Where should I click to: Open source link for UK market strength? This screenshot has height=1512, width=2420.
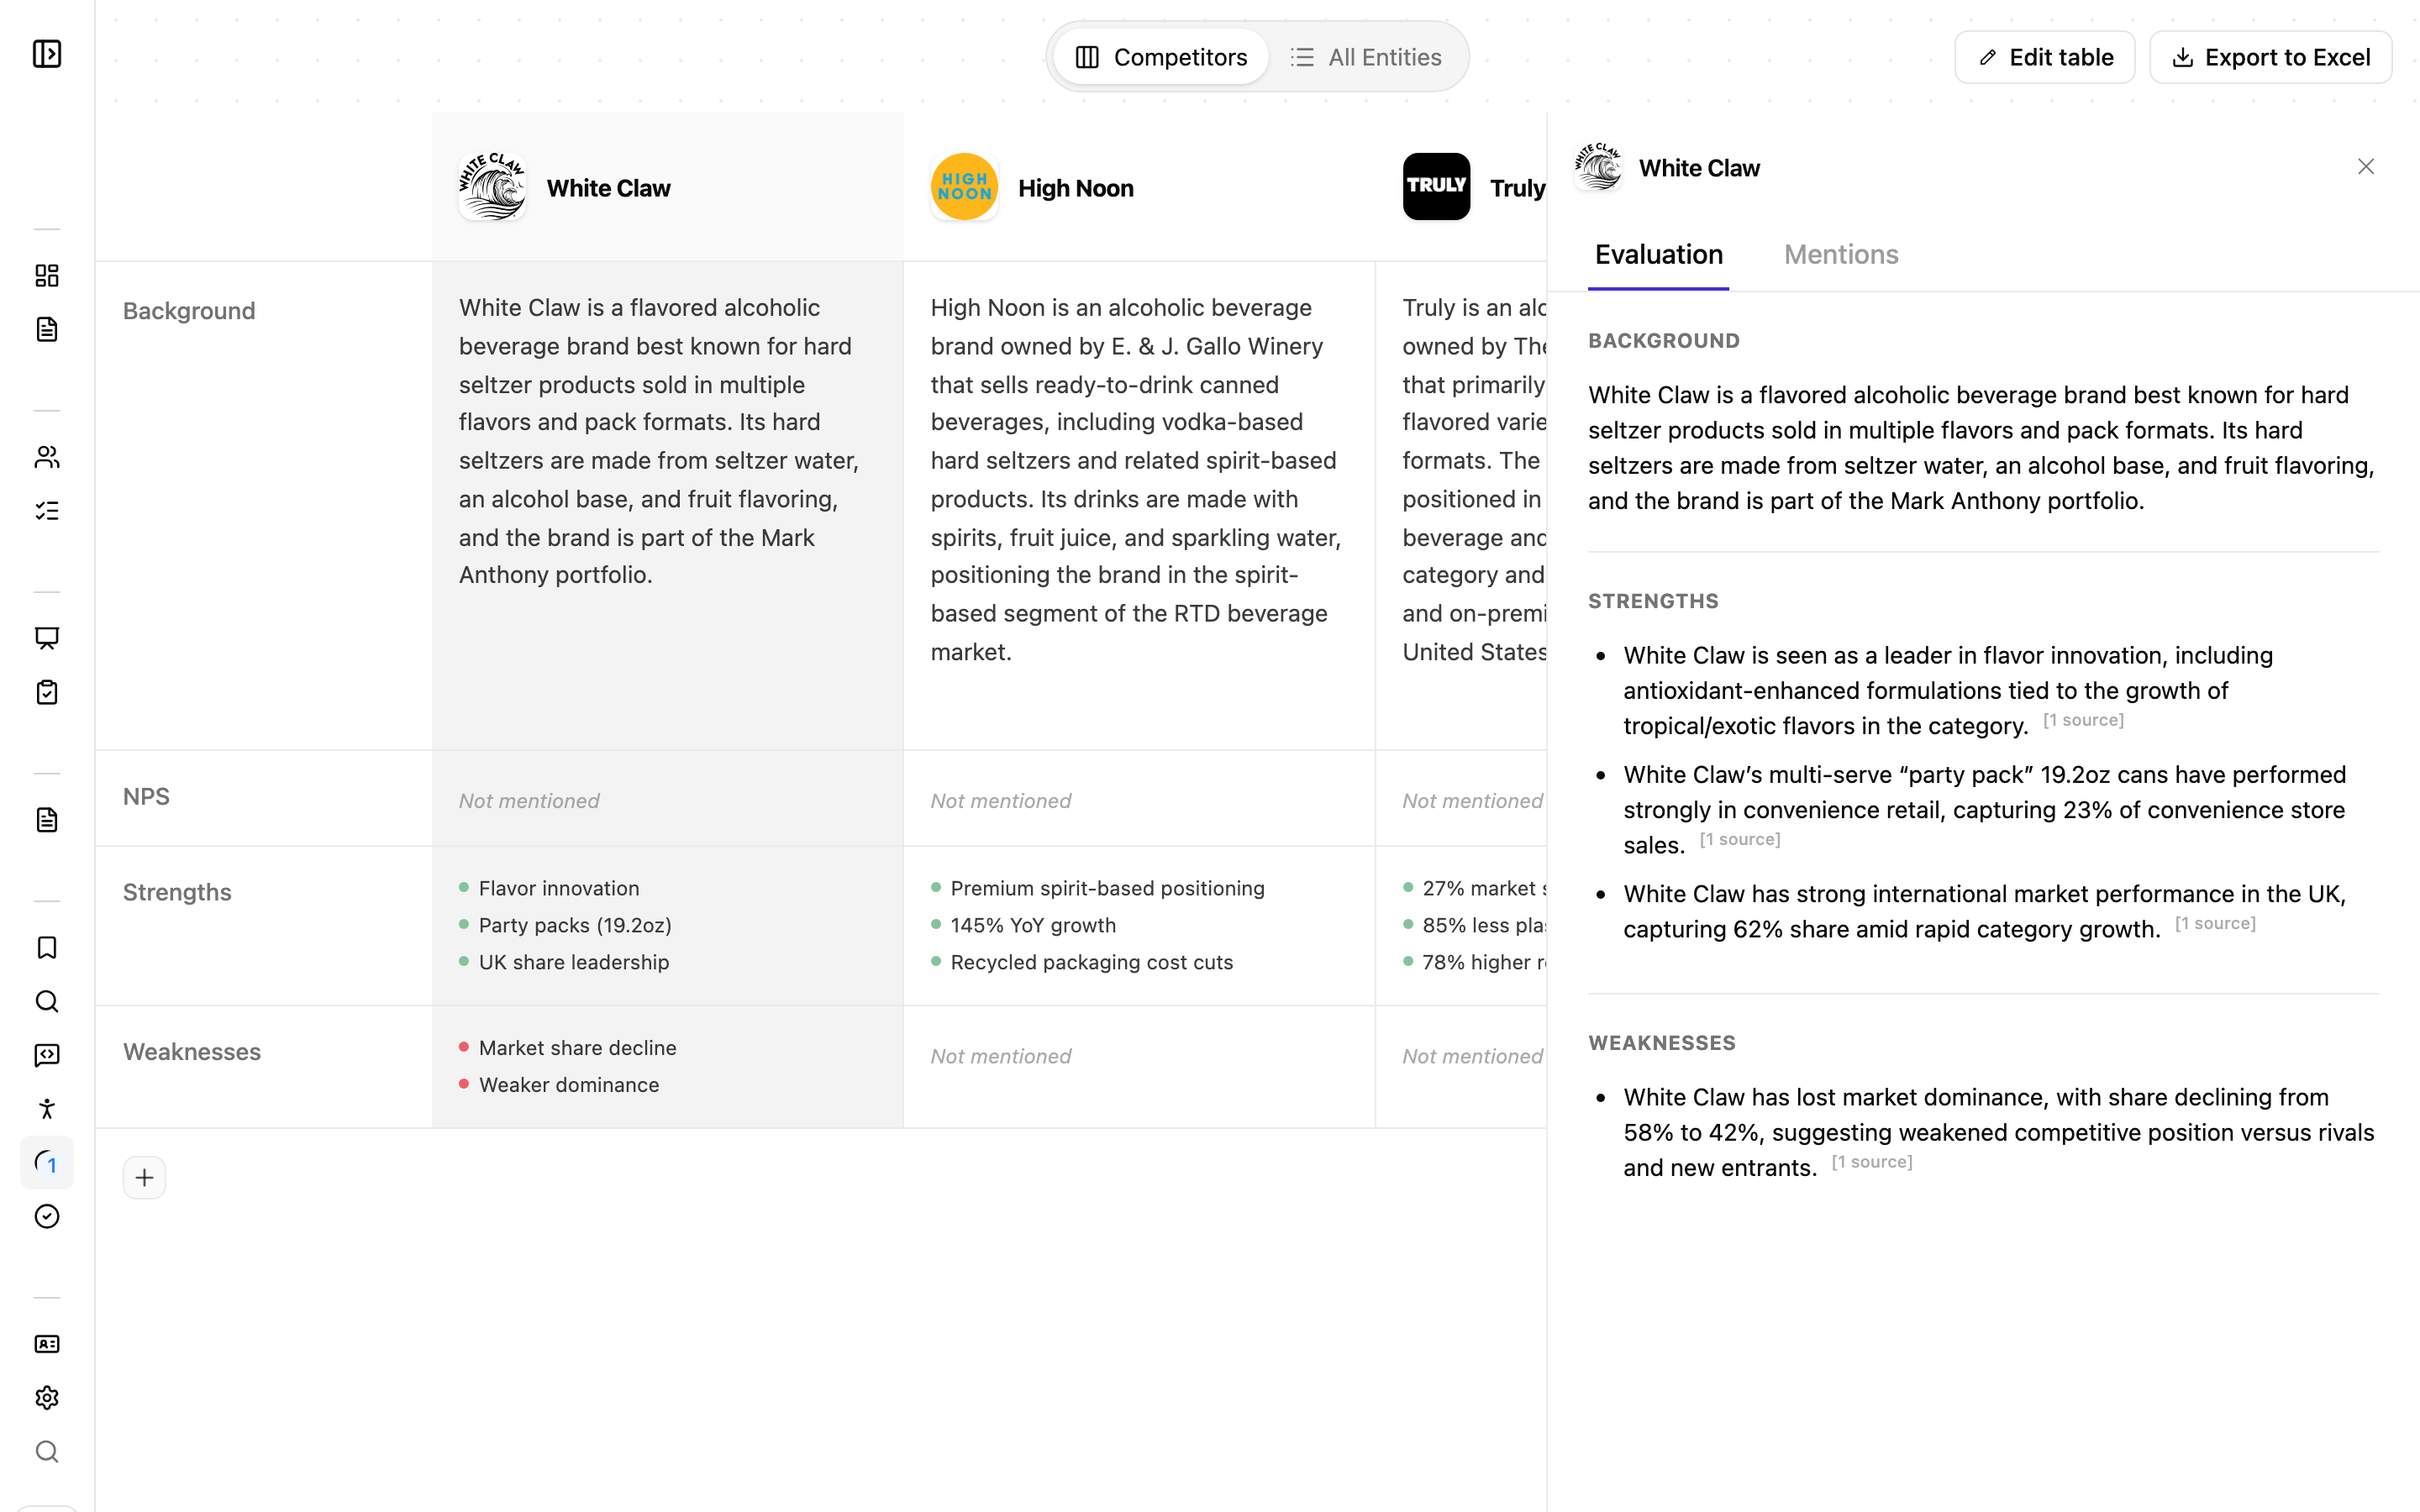click(2215, 923)
